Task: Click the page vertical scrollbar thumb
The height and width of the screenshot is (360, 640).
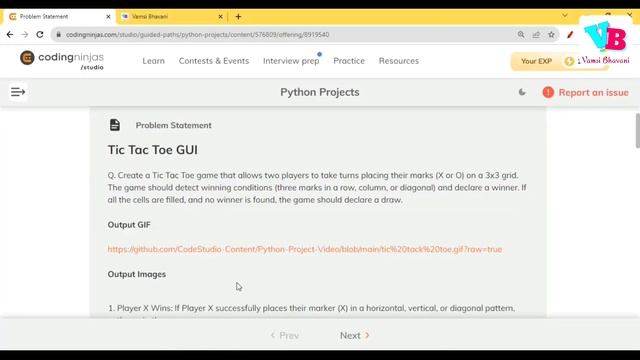Action: (x=638, y=131)
